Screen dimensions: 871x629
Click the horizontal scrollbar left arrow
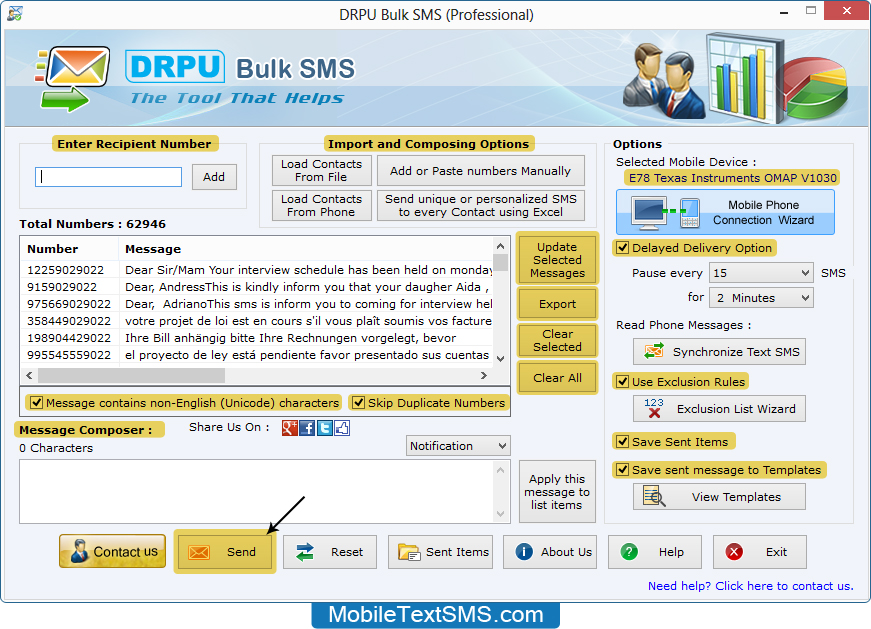[29, 376]
